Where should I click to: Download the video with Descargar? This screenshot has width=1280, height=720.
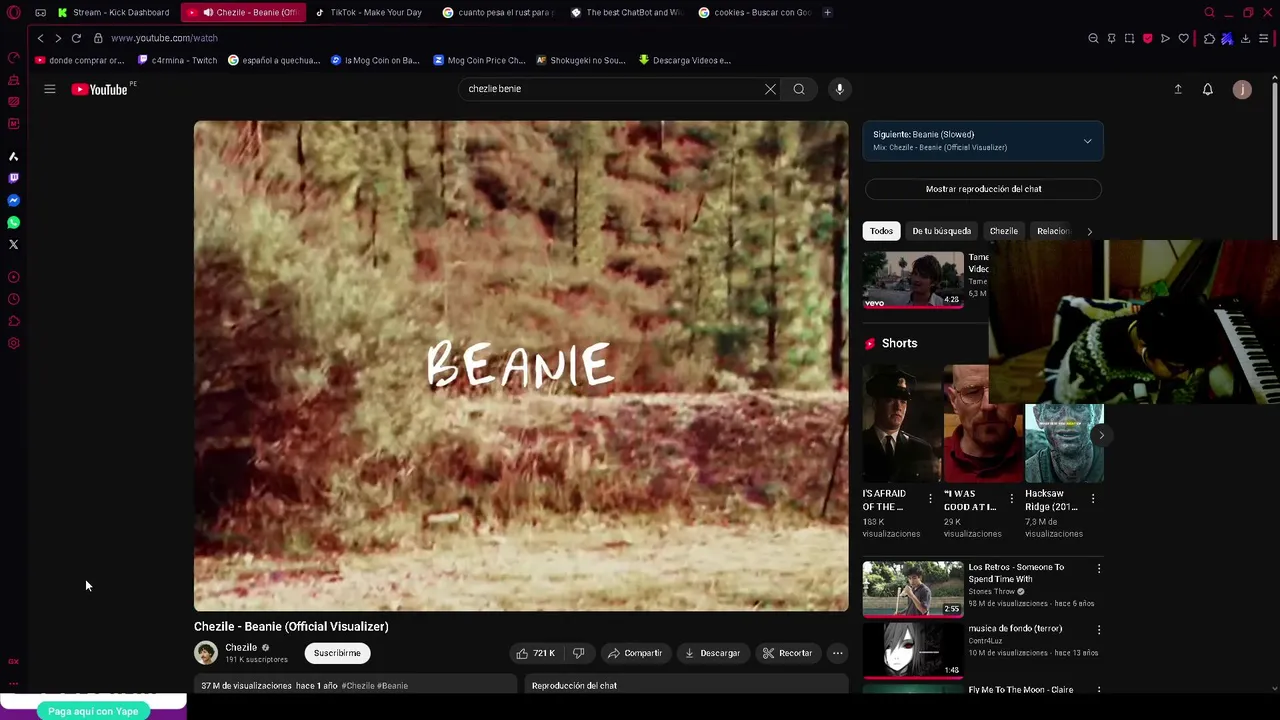(712, 653)
